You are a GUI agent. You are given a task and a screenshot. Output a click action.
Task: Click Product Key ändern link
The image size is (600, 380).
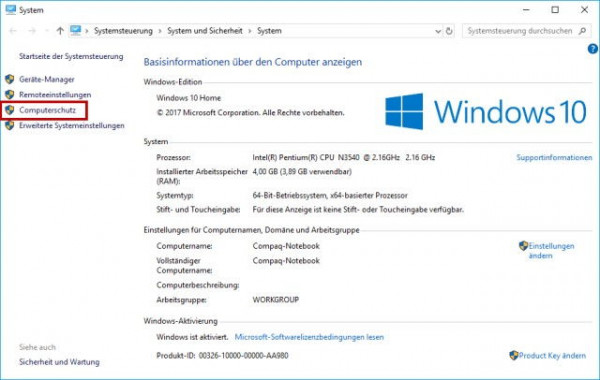(552, 356)
